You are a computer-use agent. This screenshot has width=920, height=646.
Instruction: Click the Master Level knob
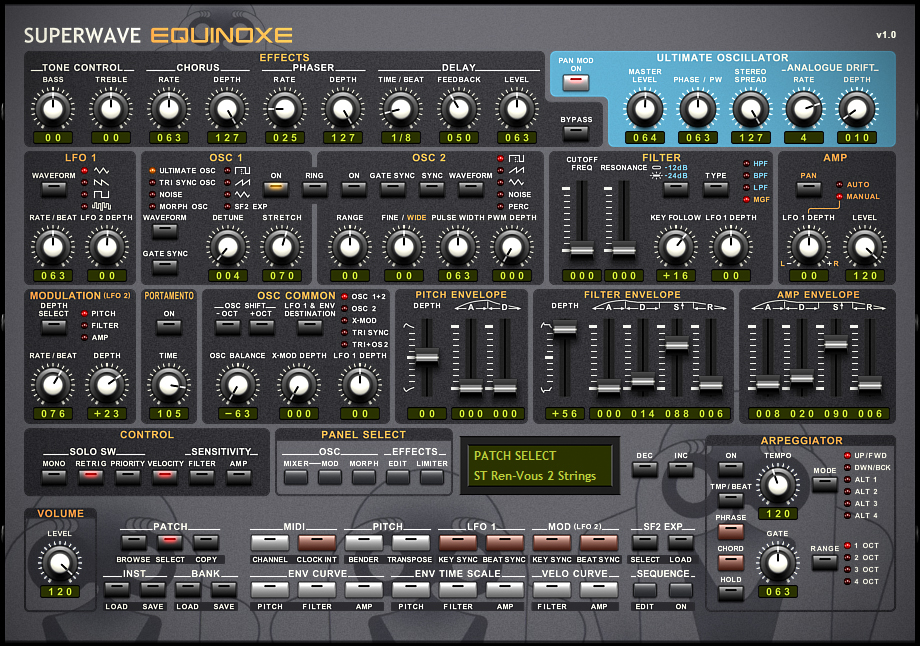[645, 108]
